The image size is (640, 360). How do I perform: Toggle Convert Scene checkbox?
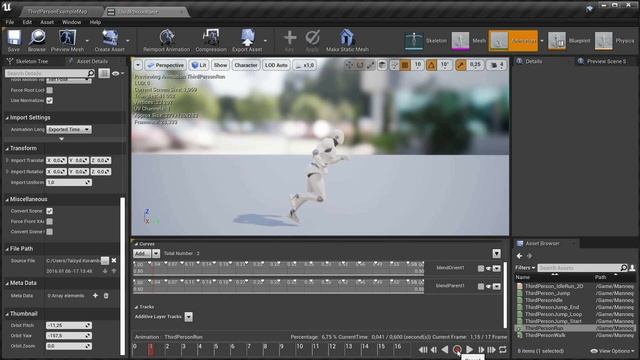[49, 211]
